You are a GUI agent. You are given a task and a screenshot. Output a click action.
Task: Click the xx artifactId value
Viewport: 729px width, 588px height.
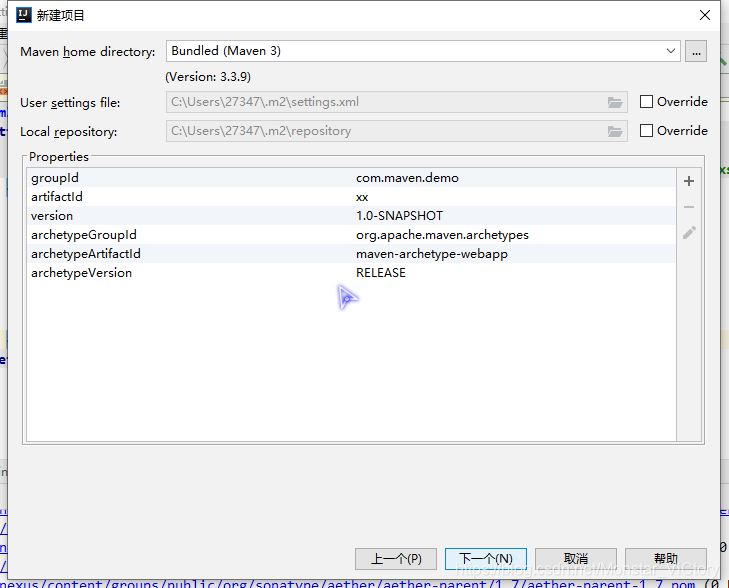[362, 197]
